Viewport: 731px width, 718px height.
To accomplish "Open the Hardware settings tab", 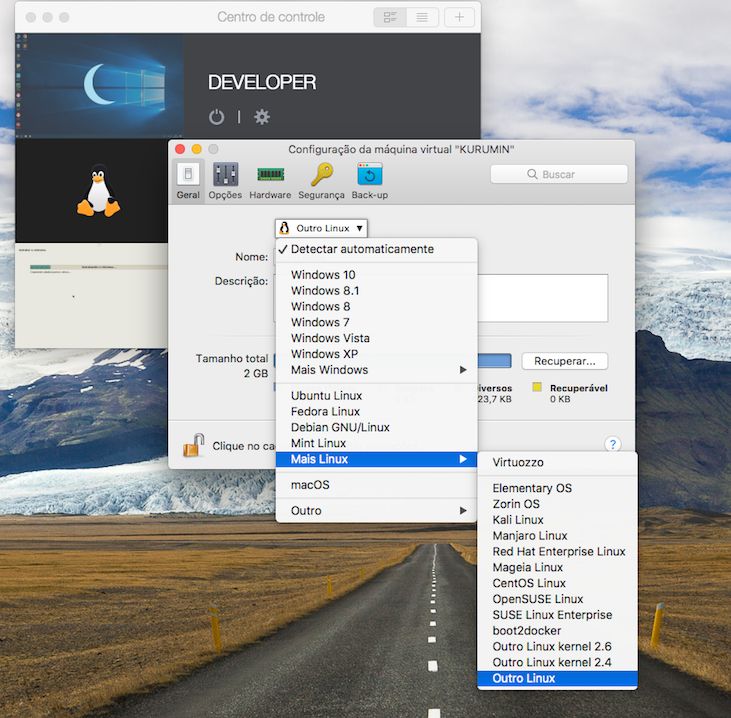I will click(270, 181).
